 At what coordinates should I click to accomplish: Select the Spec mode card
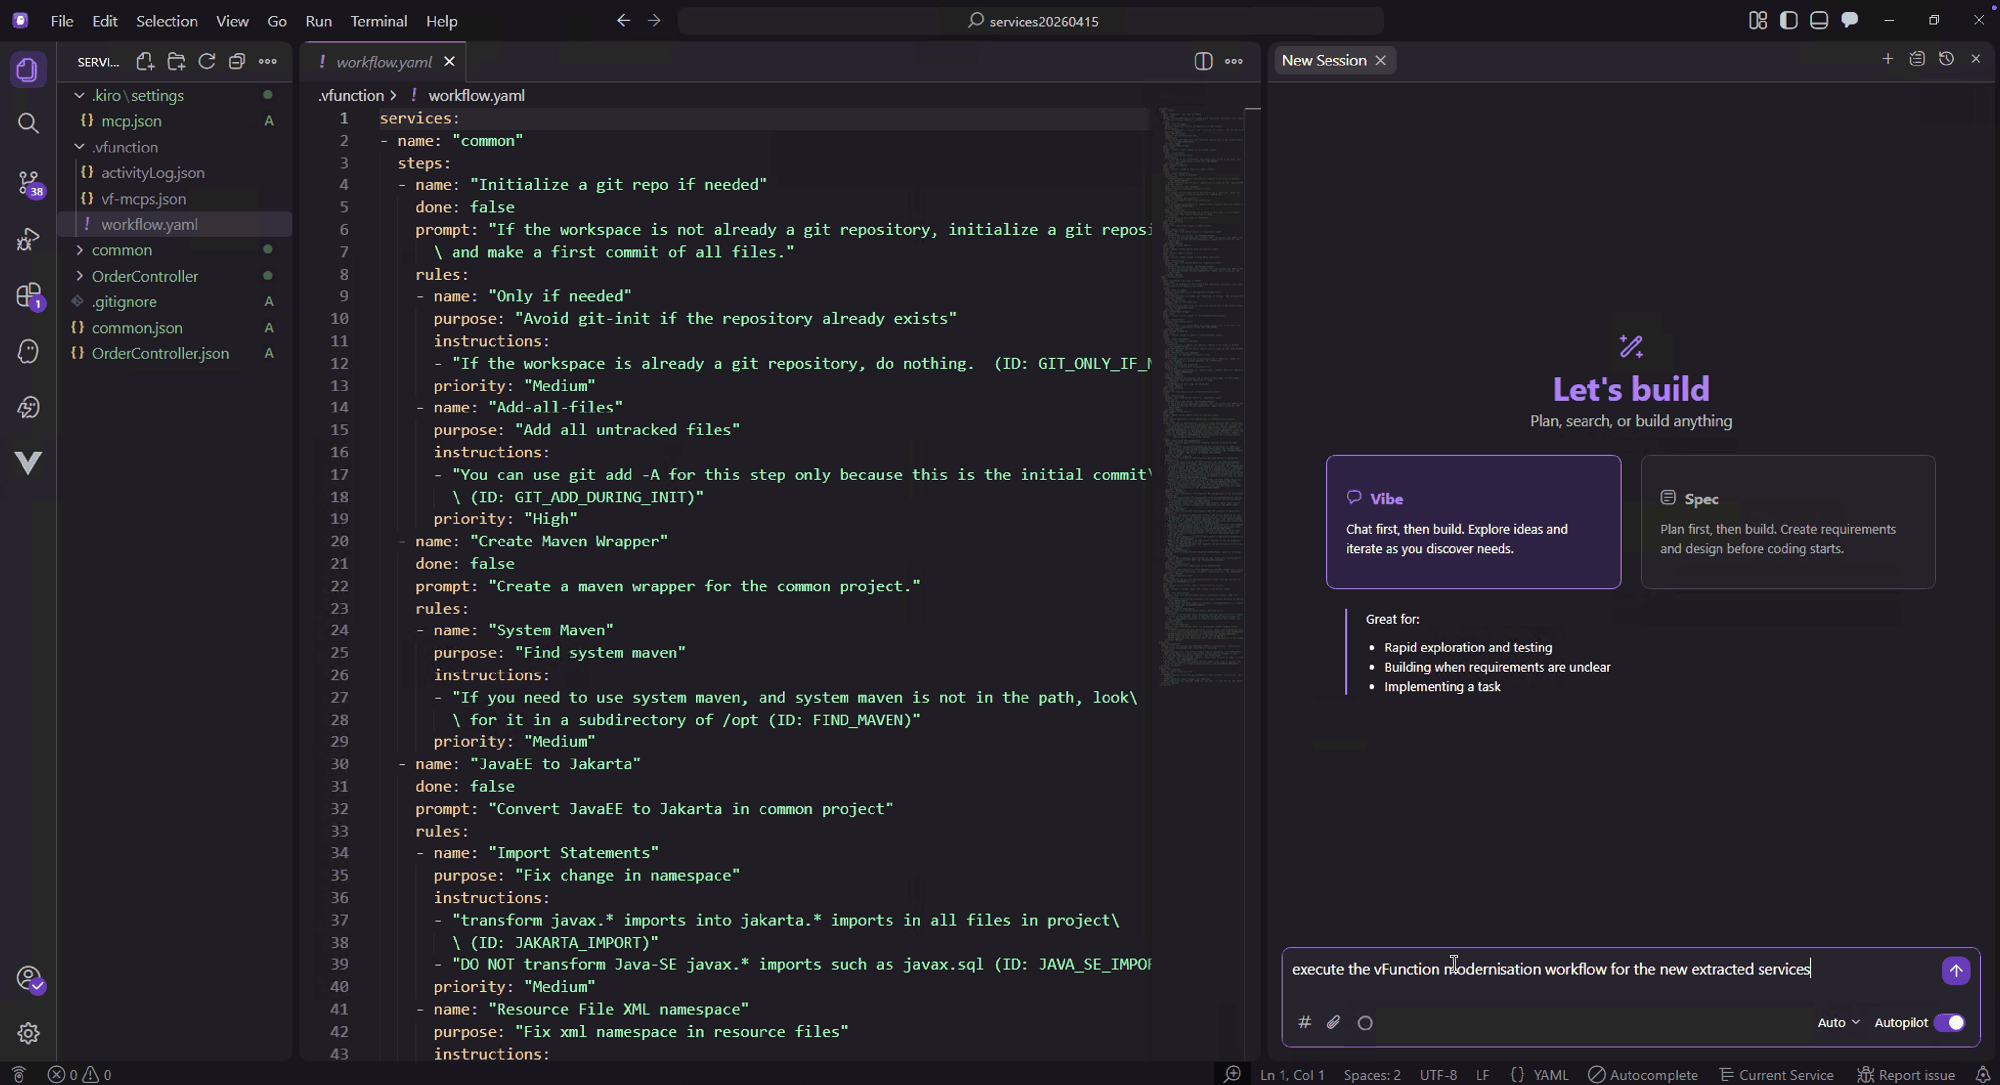[1788, 522]
